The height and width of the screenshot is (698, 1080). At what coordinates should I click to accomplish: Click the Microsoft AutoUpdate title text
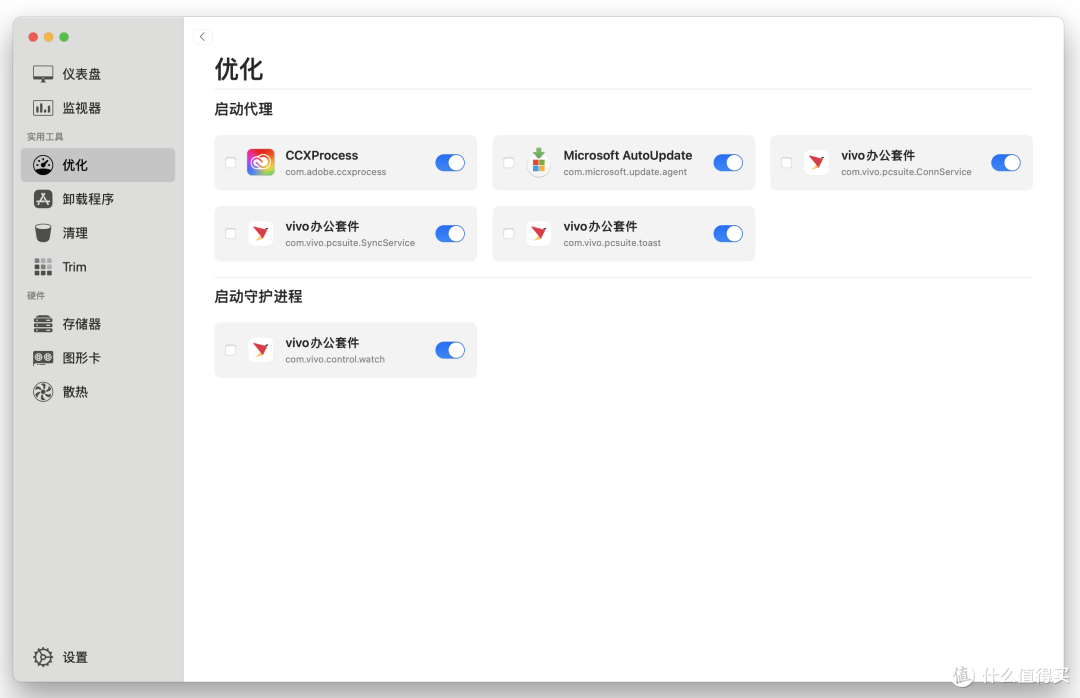[x=627, y=156]
